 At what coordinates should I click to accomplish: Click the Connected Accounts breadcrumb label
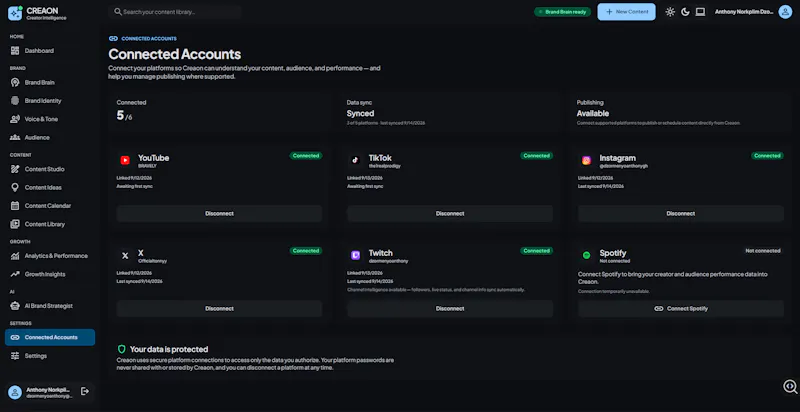[x=149, y=39]
